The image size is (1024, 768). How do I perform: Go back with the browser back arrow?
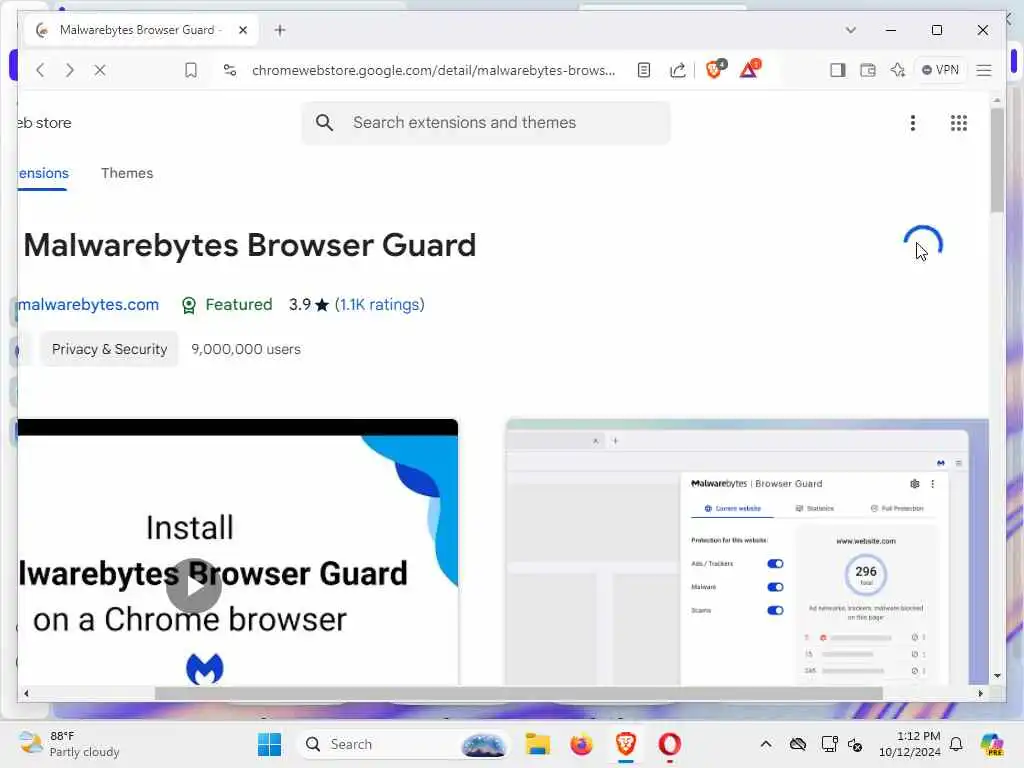coord(40,70)
